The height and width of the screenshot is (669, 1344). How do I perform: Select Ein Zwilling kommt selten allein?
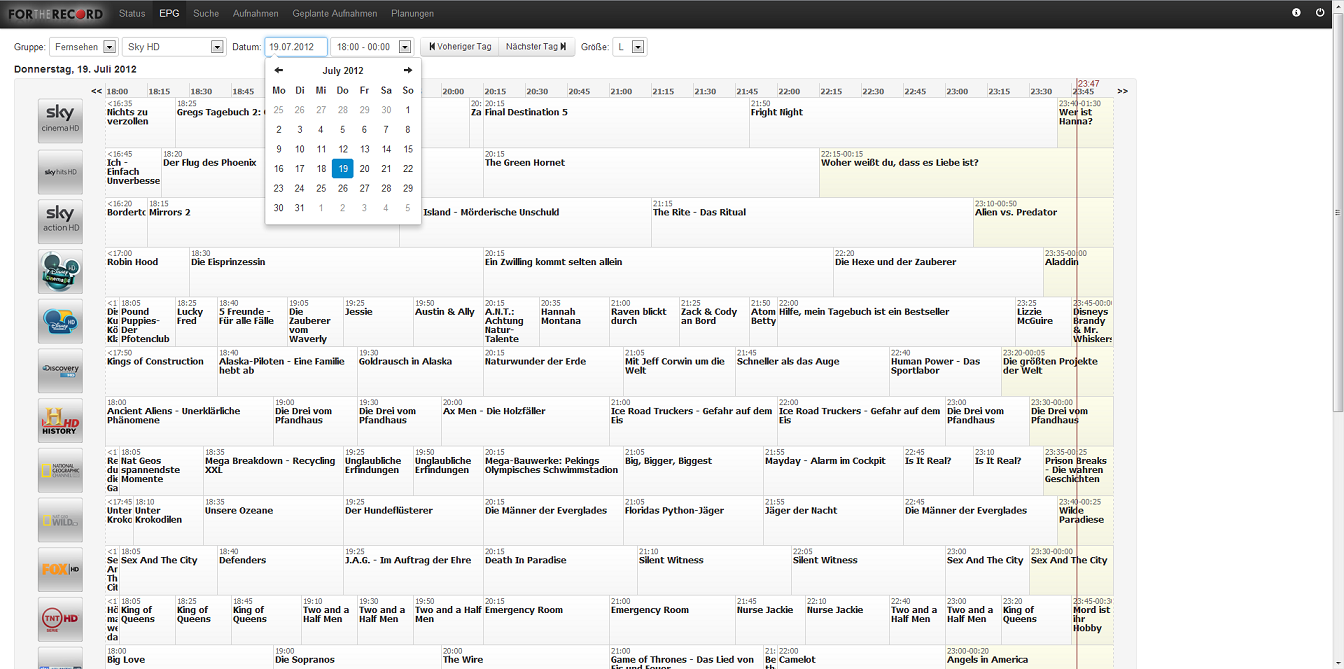[658, 272]
